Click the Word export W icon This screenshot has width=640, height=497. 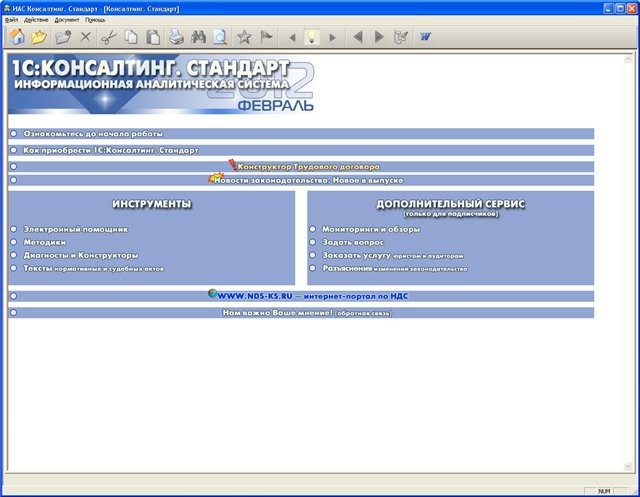click(425, 37)
